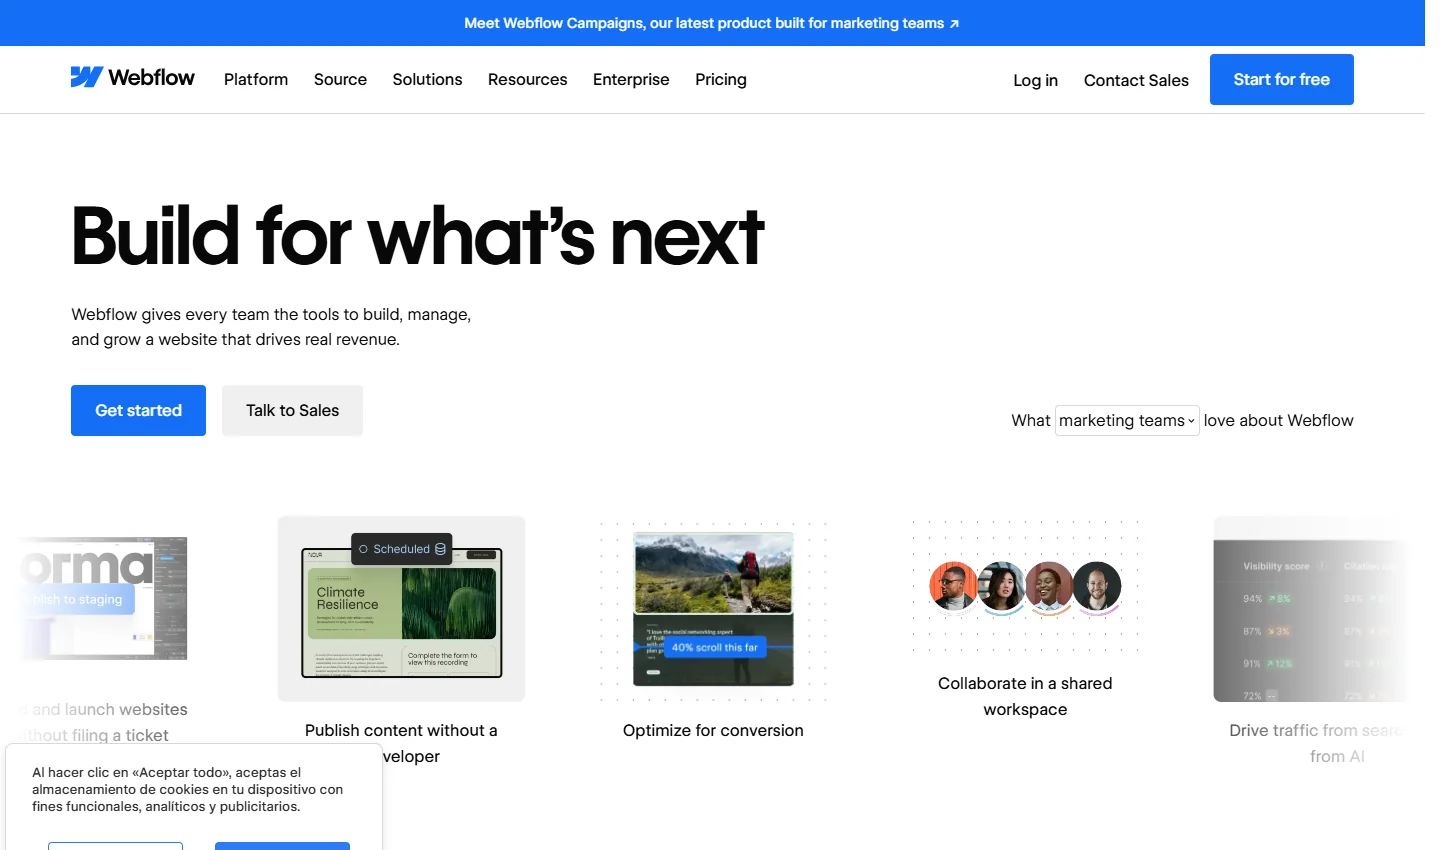The image size is (1440, 850).
Task: Open the Platform menu
Action: coord(256,79)
